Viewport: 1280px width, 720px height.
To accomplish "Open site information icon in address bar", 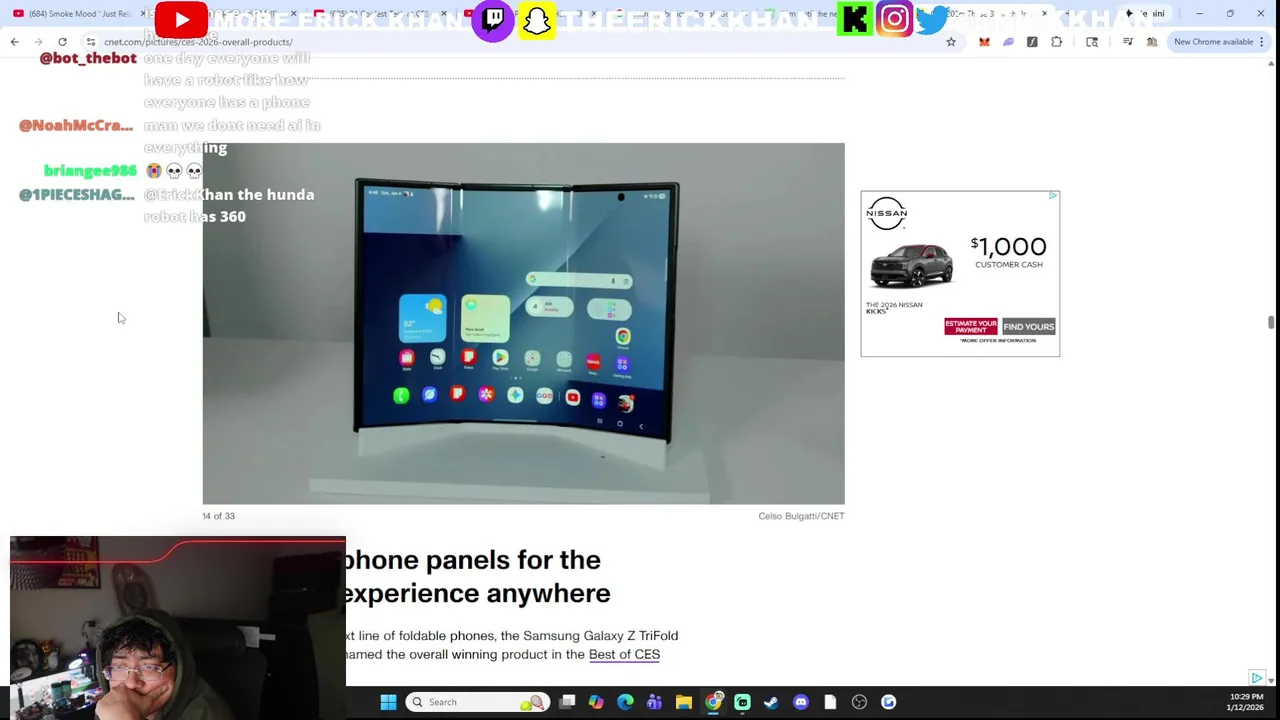I will (90, 42).
